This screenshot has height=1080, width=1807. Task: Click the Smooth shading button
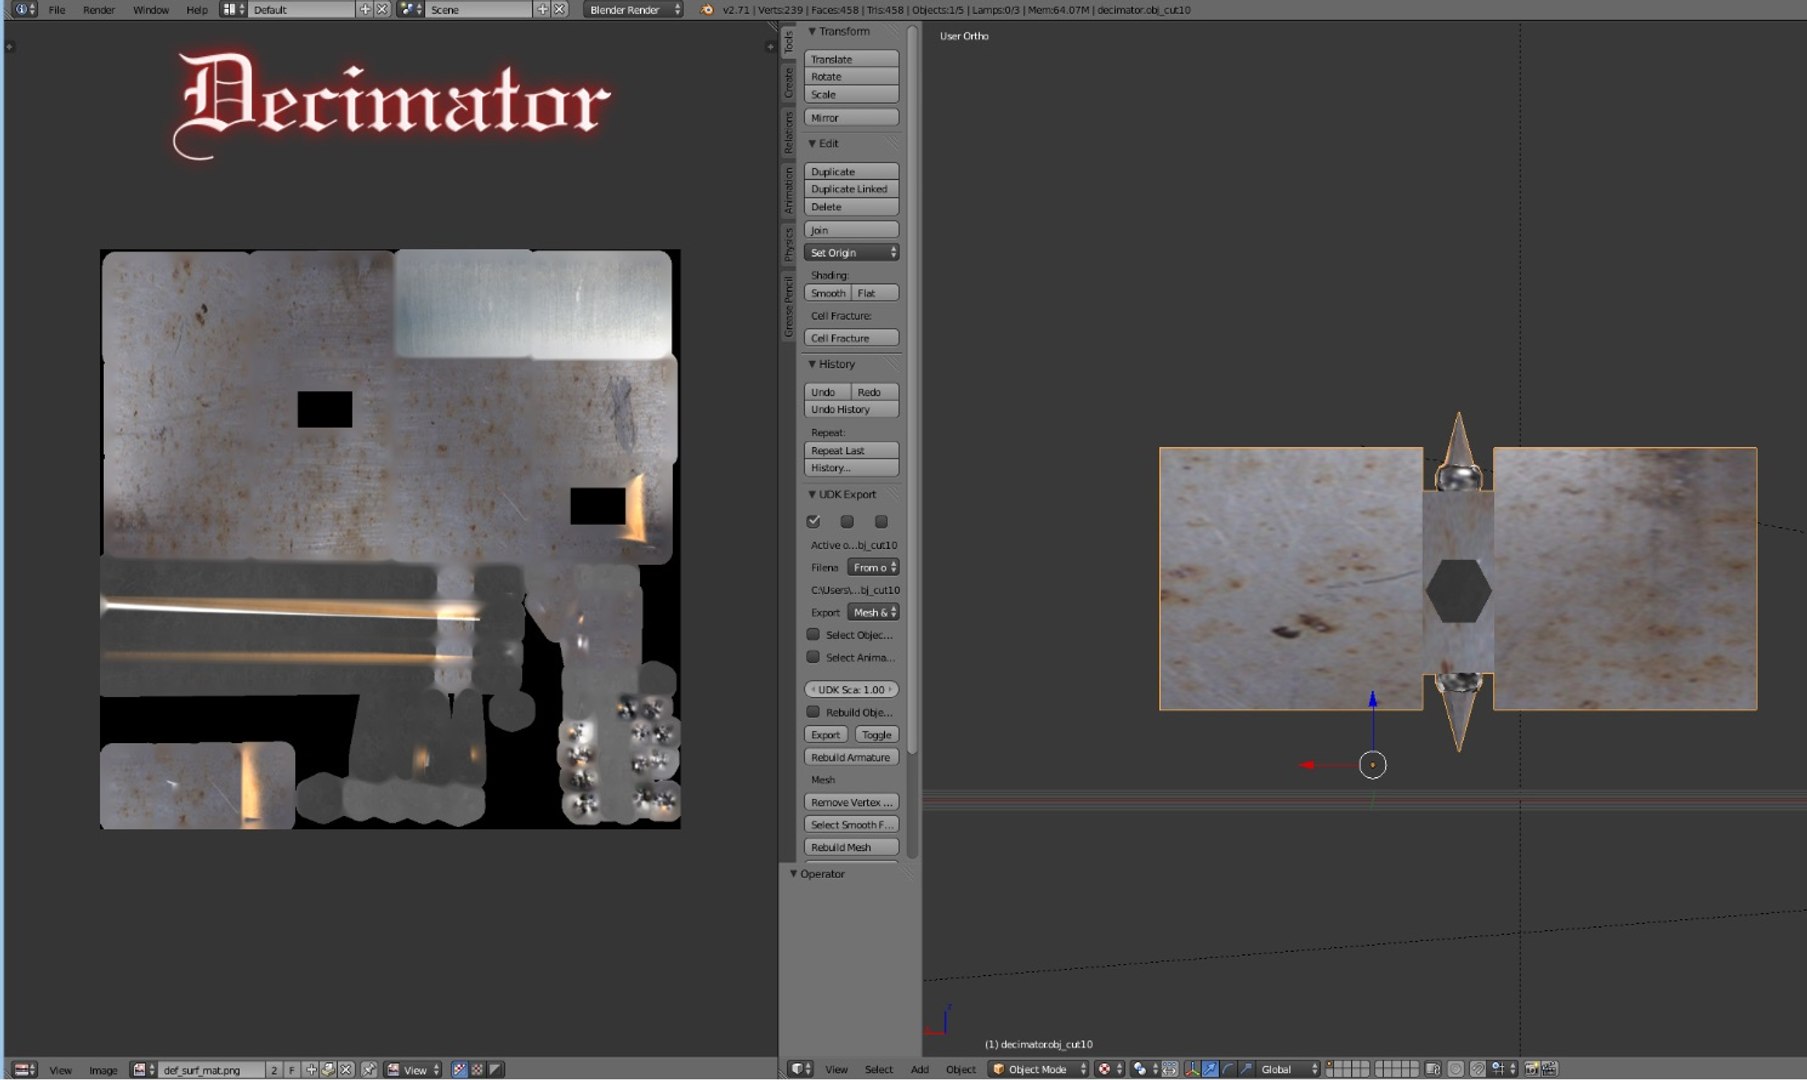827,293
